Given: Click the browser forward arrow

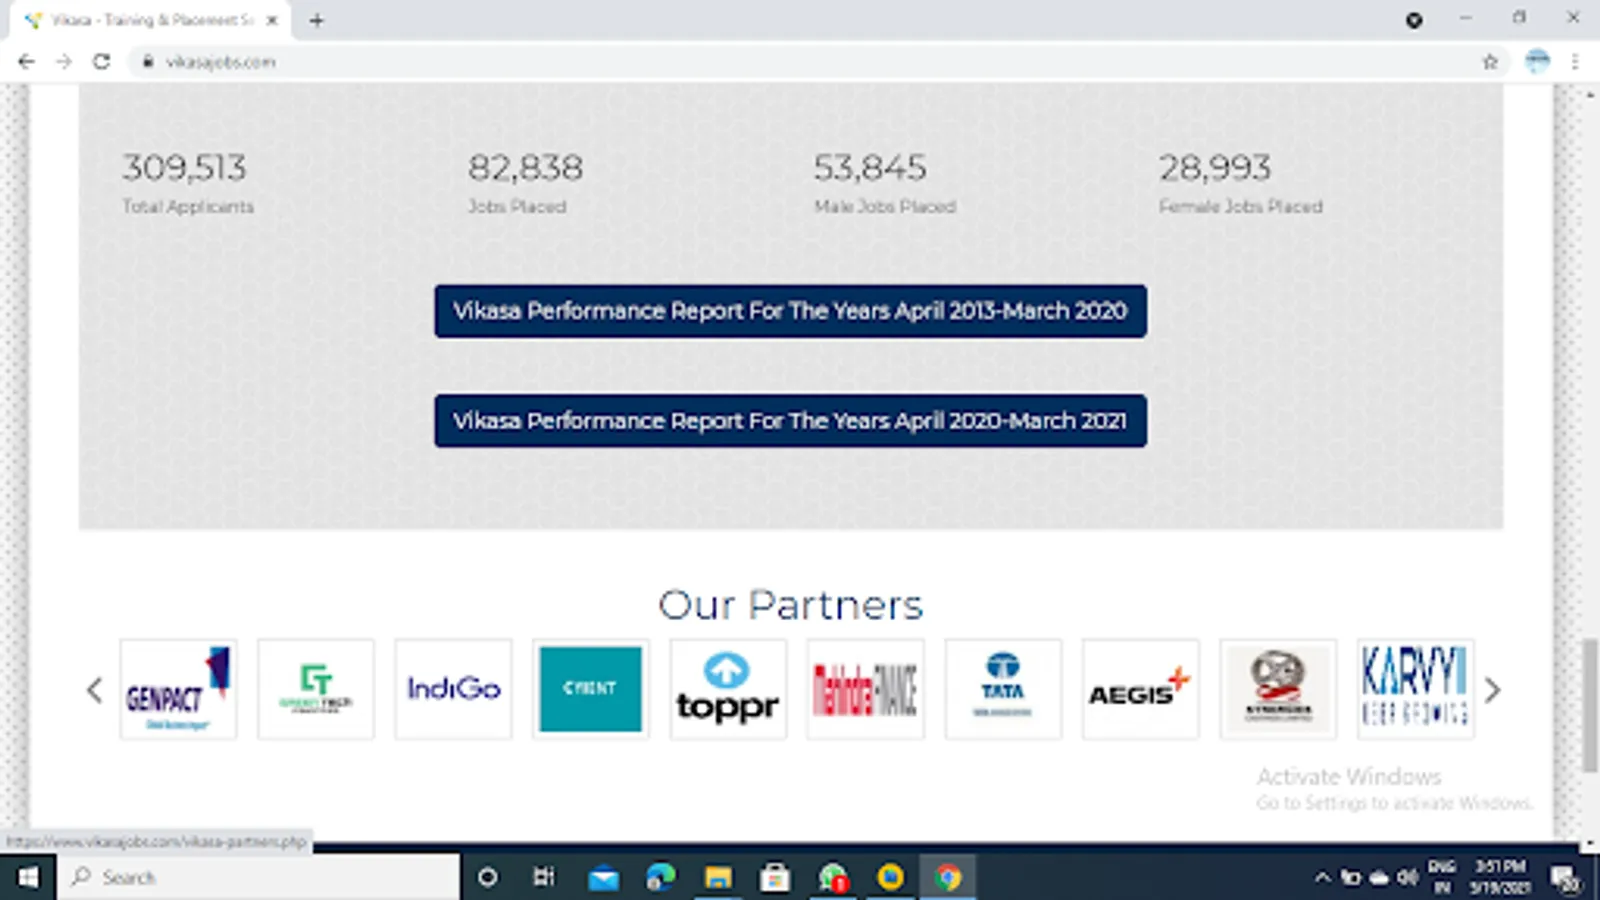Looking at the screenshot, I should (x=64, y=62).
